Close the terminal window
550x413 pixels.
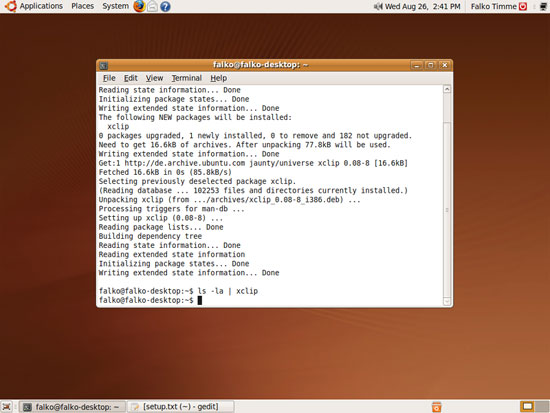click(x=444, y=65)
